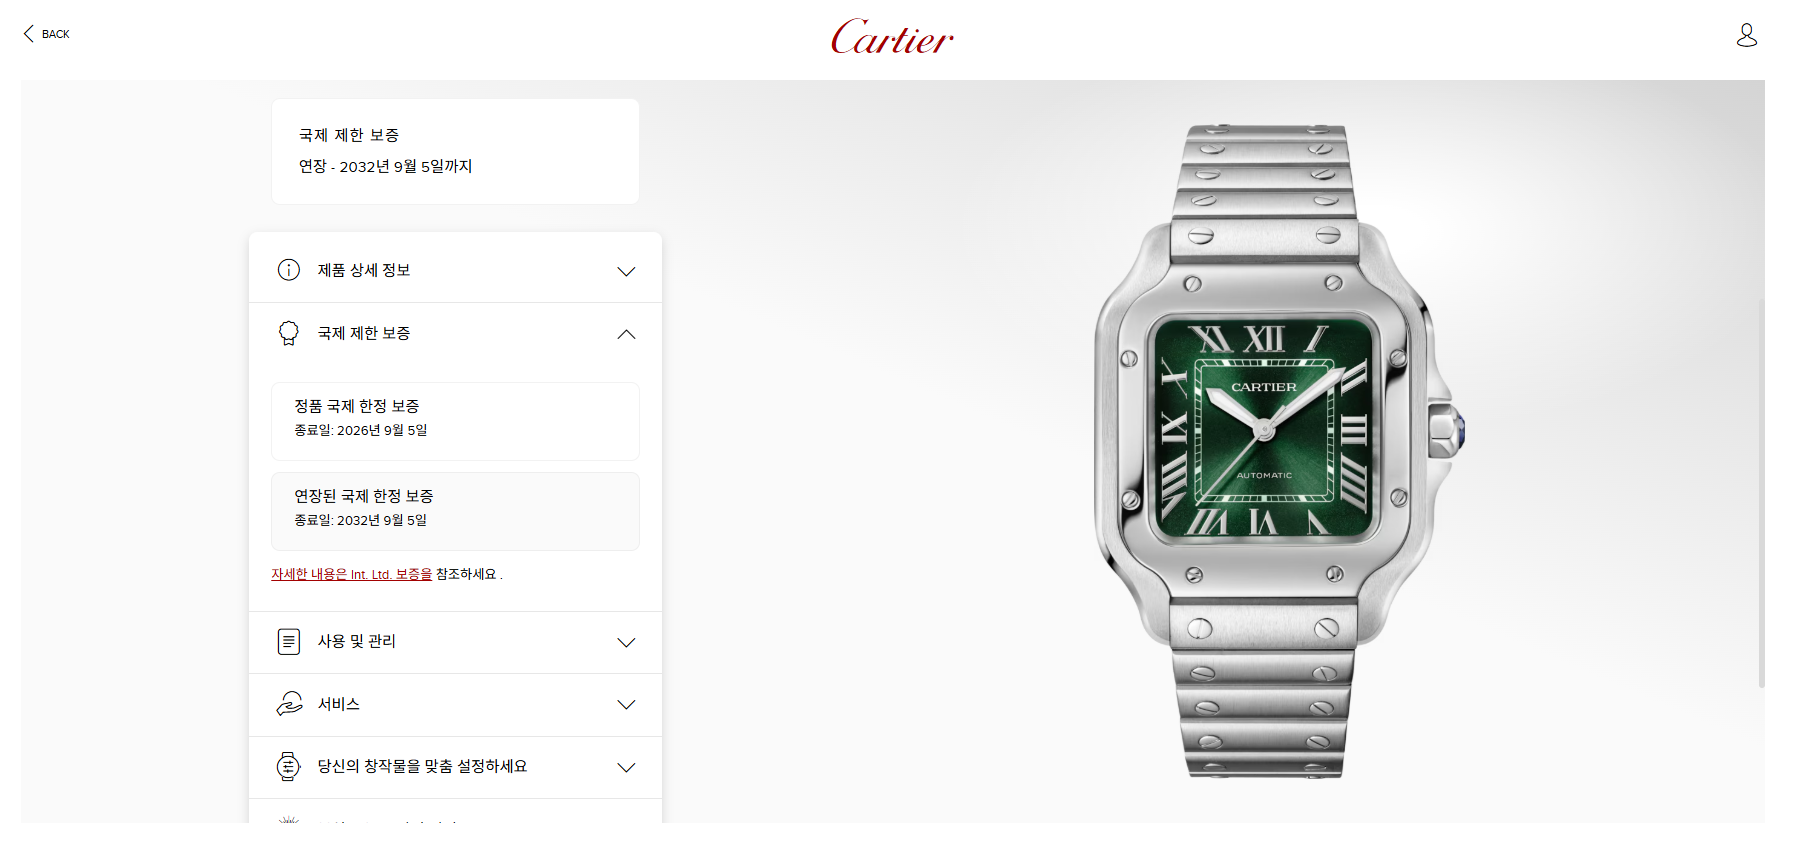Click the warranty ribbon icon beside 국제 제한 보증
Viewport: 1811px width, 842px height.
point(289,333)
